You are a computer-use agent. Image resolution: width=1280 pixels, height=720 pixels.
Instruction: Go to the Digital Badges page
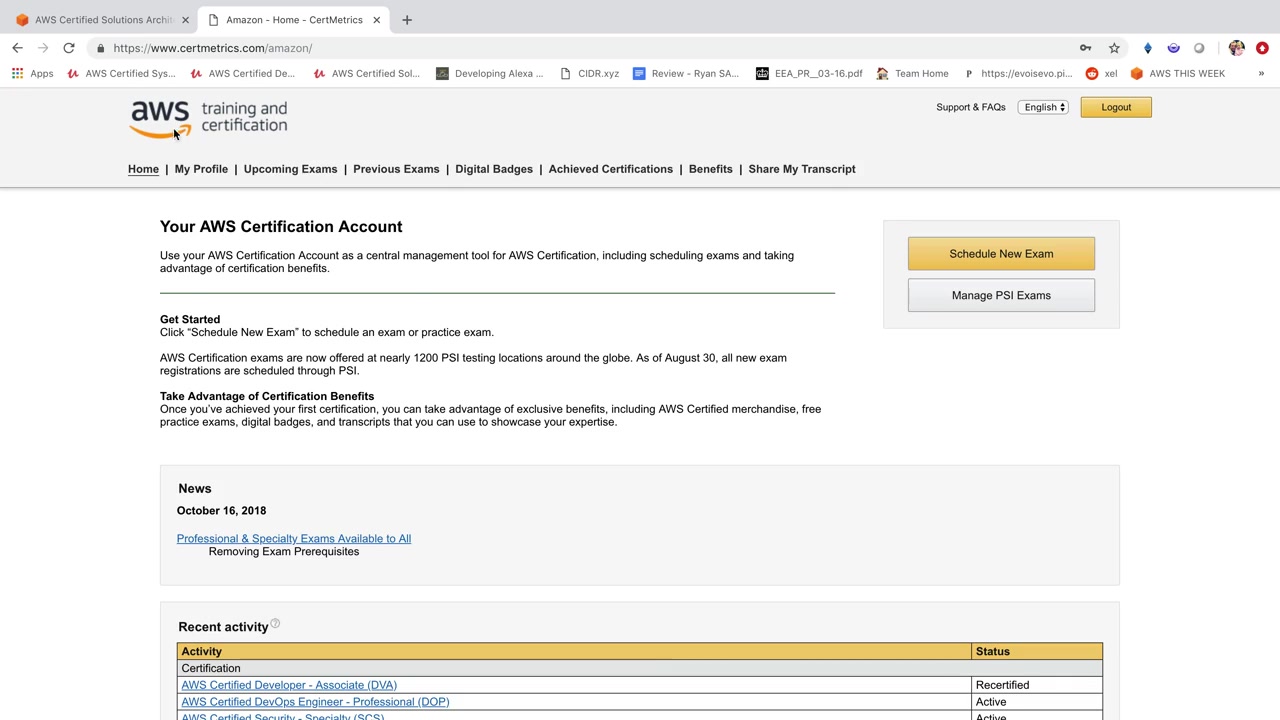[x=494, y=169]
